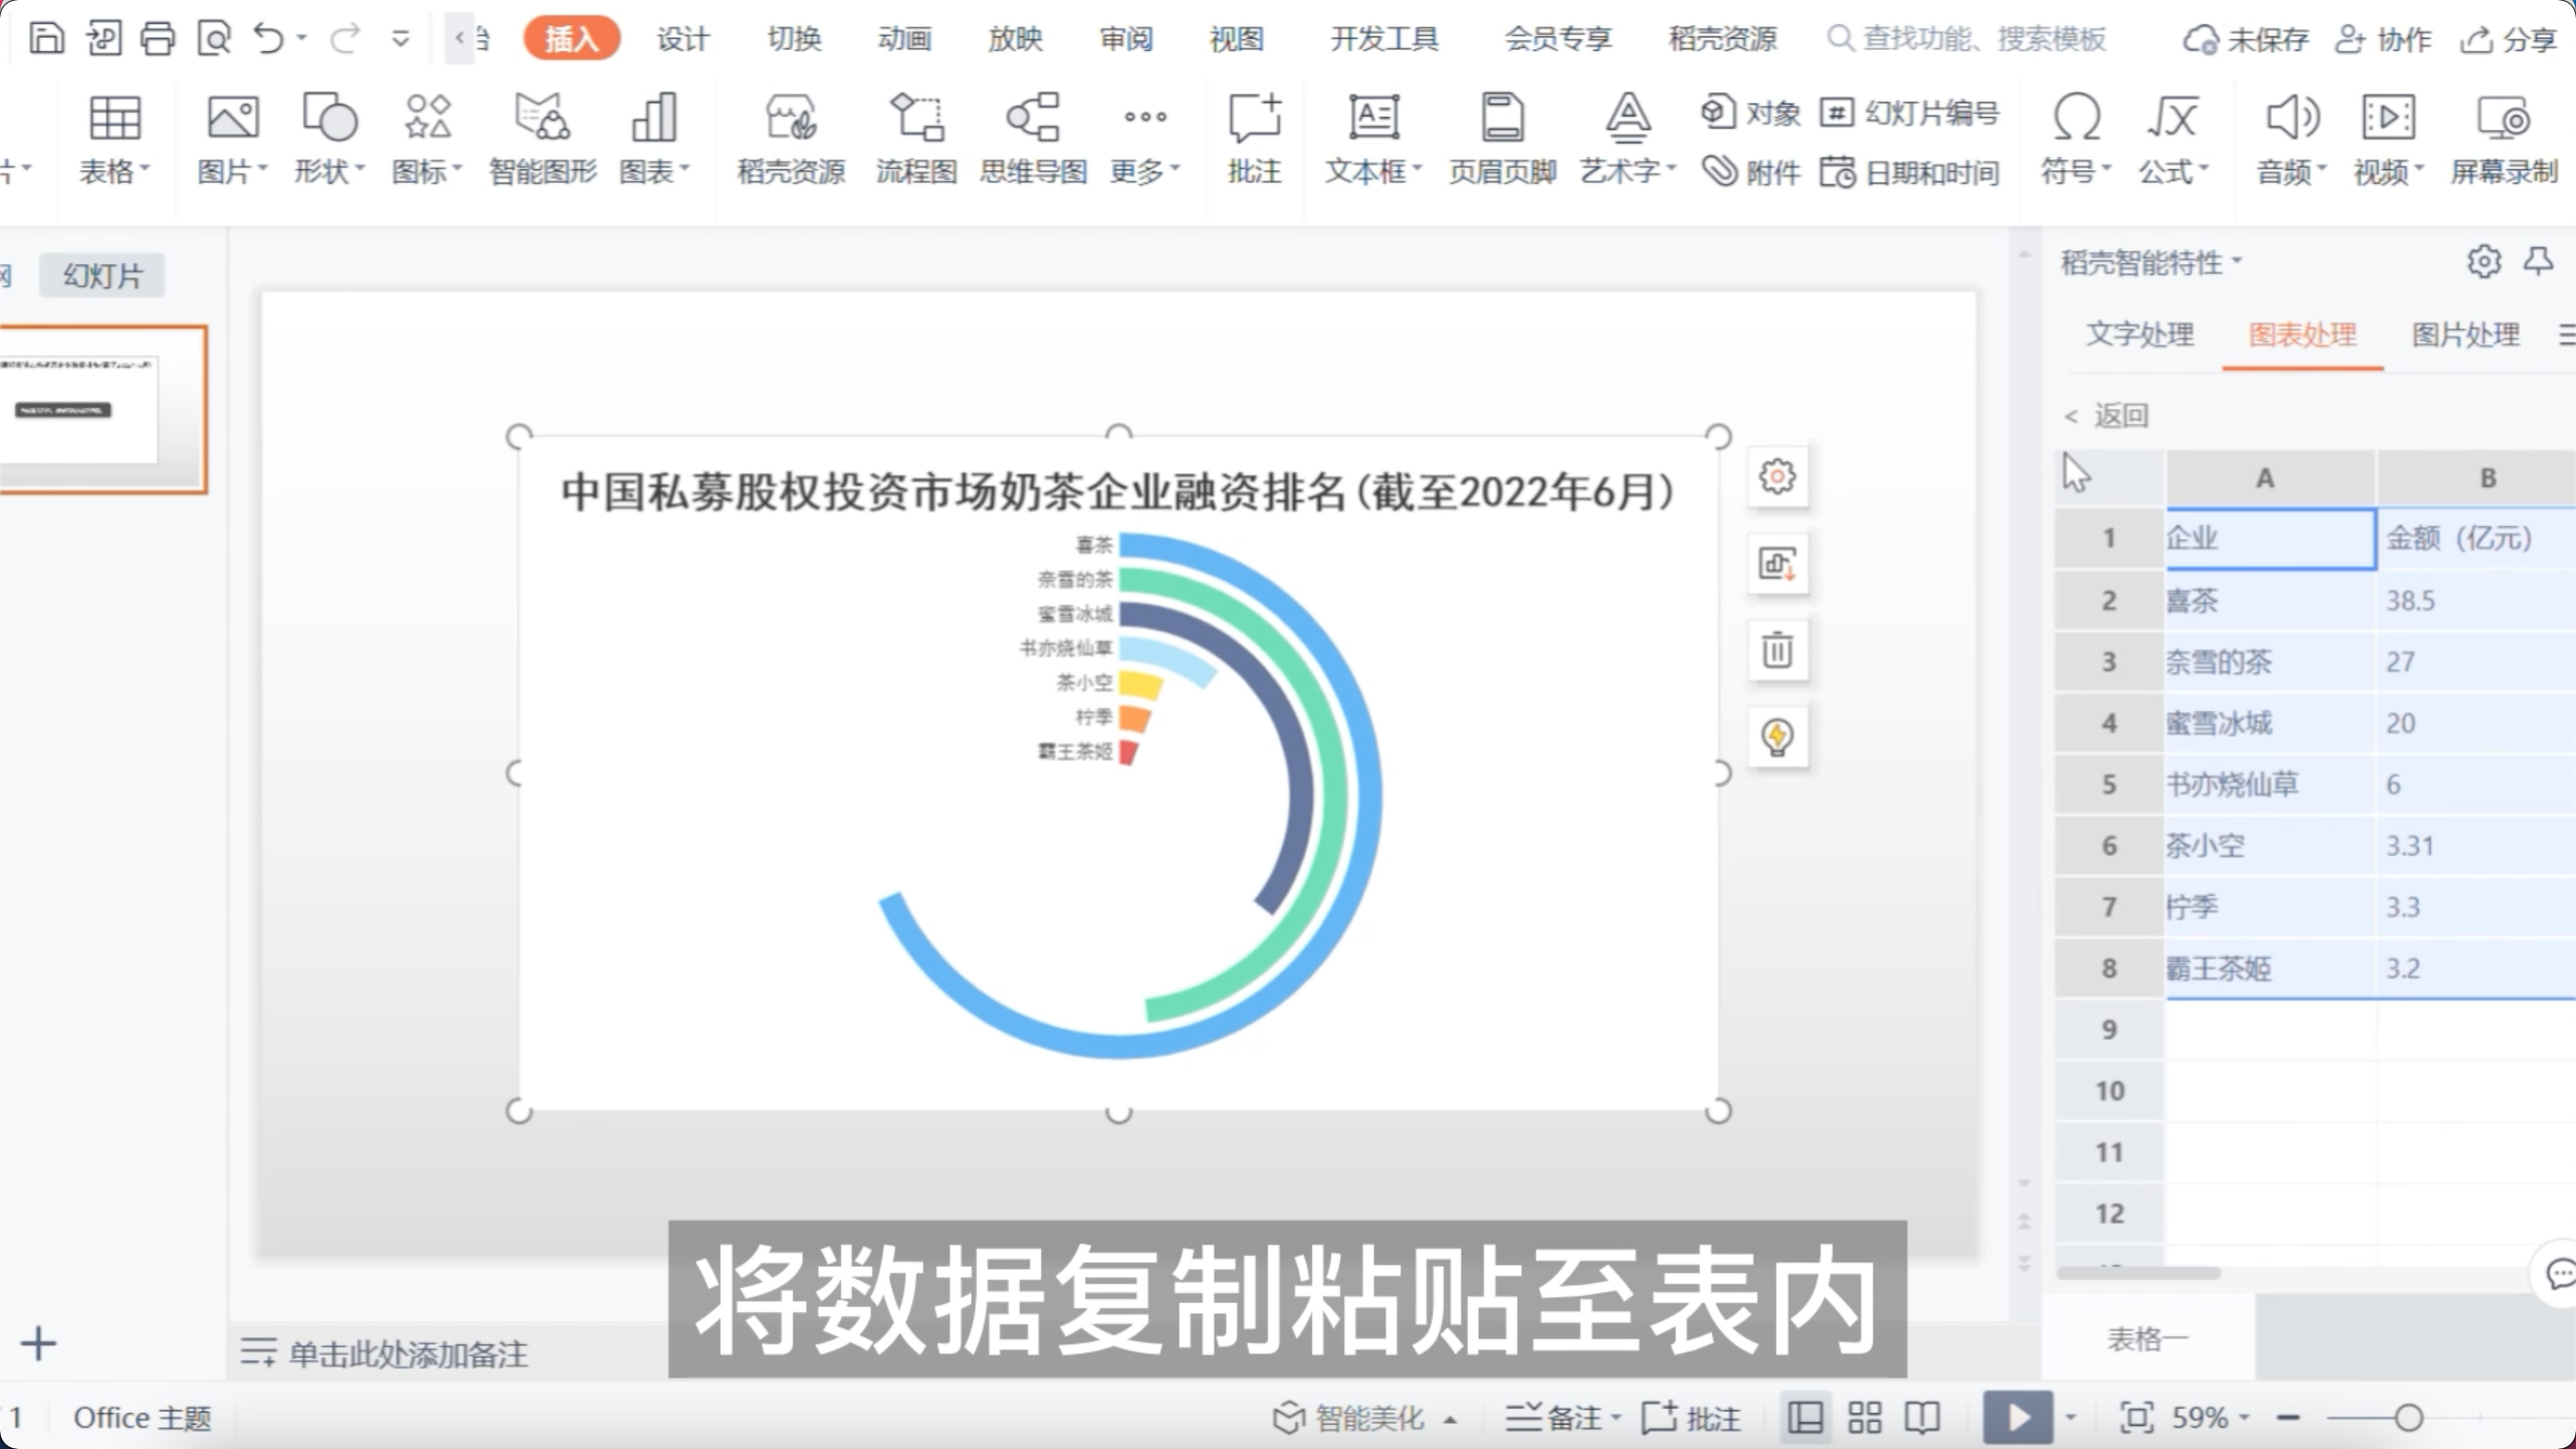
Task: Switch to 图片处理 tab
Action: point(2466,335)
